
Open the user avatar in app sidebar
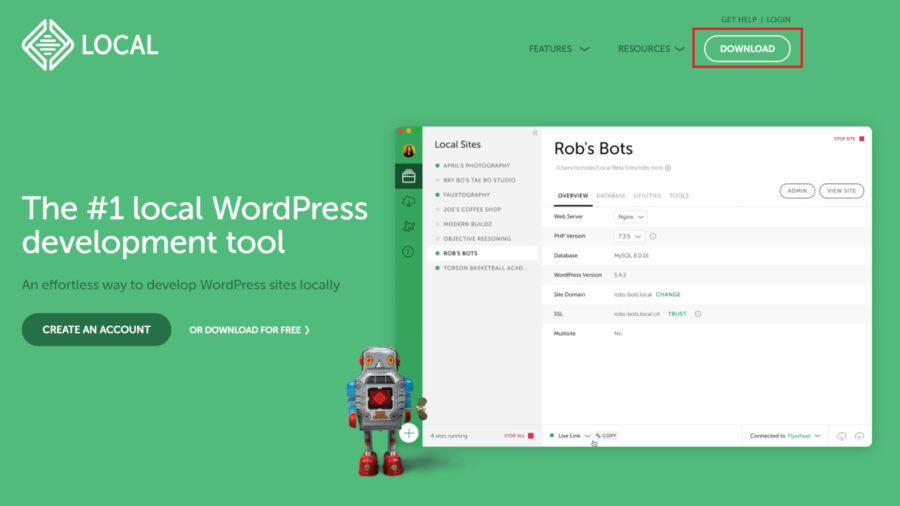coord(409,151)
